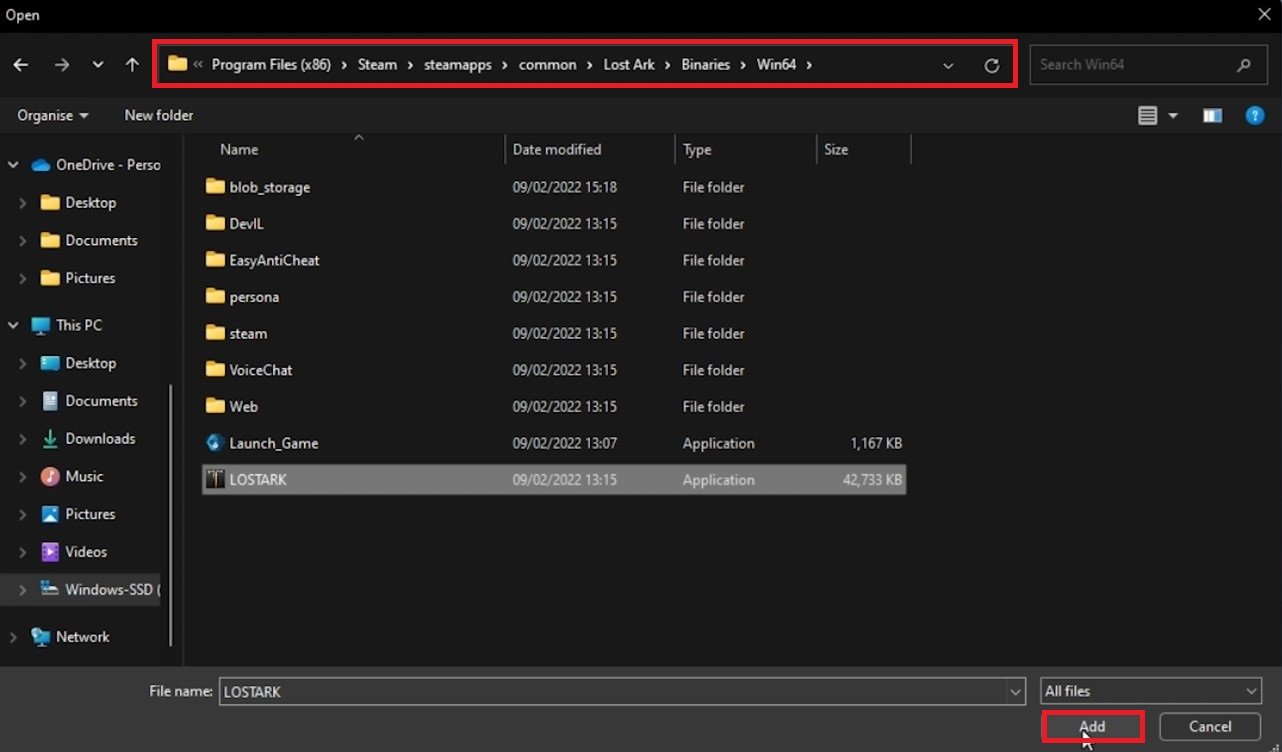Select the EasyAntiCheat folder
Viewport: 1282px width, 752px height.
point(274,260)
